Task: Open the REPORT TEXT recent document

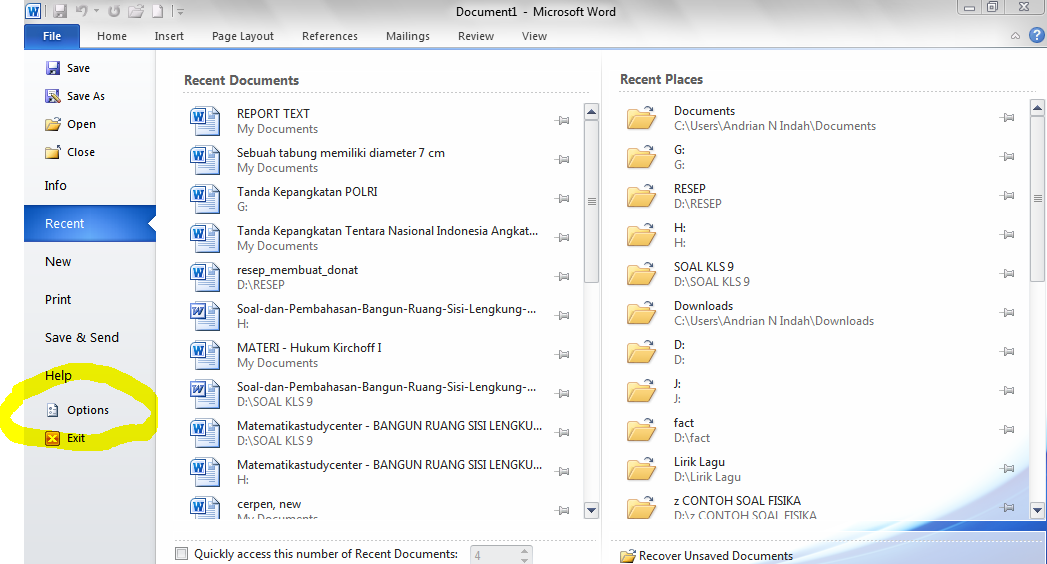Action: (377, 121)
